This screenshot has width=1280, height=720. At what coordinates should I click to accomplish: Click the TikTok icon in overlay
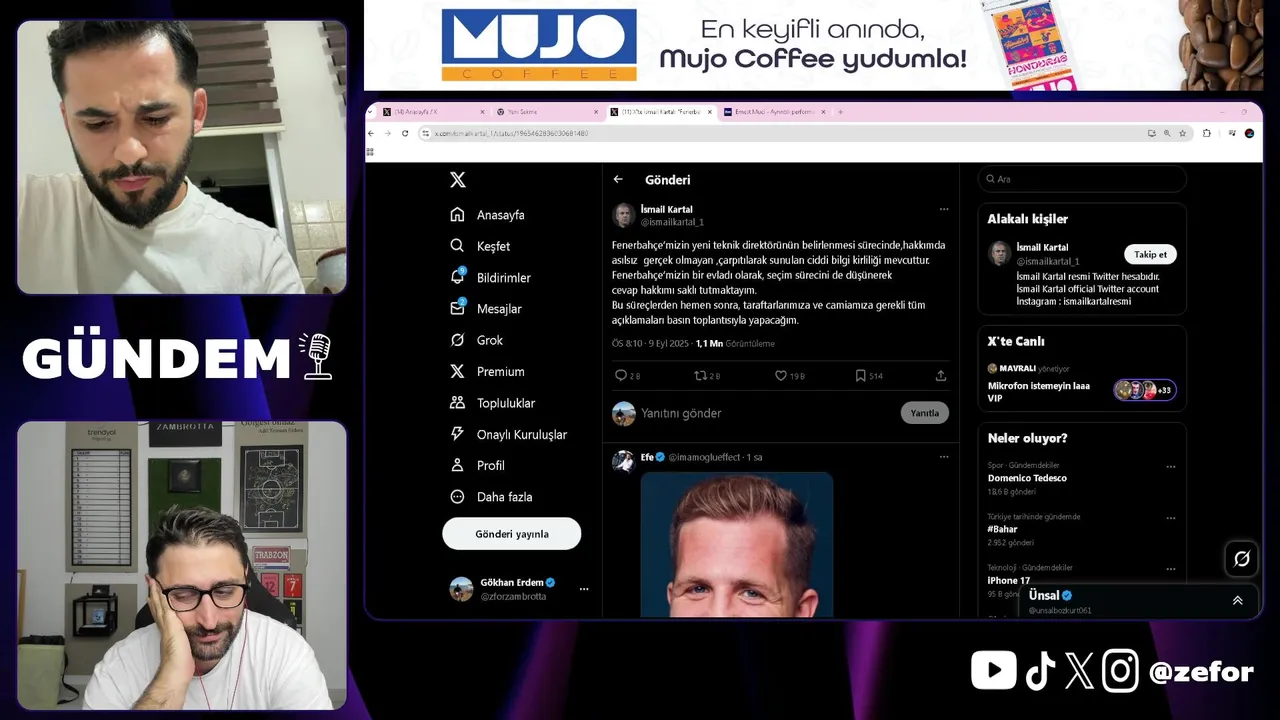coord(1040,671)
